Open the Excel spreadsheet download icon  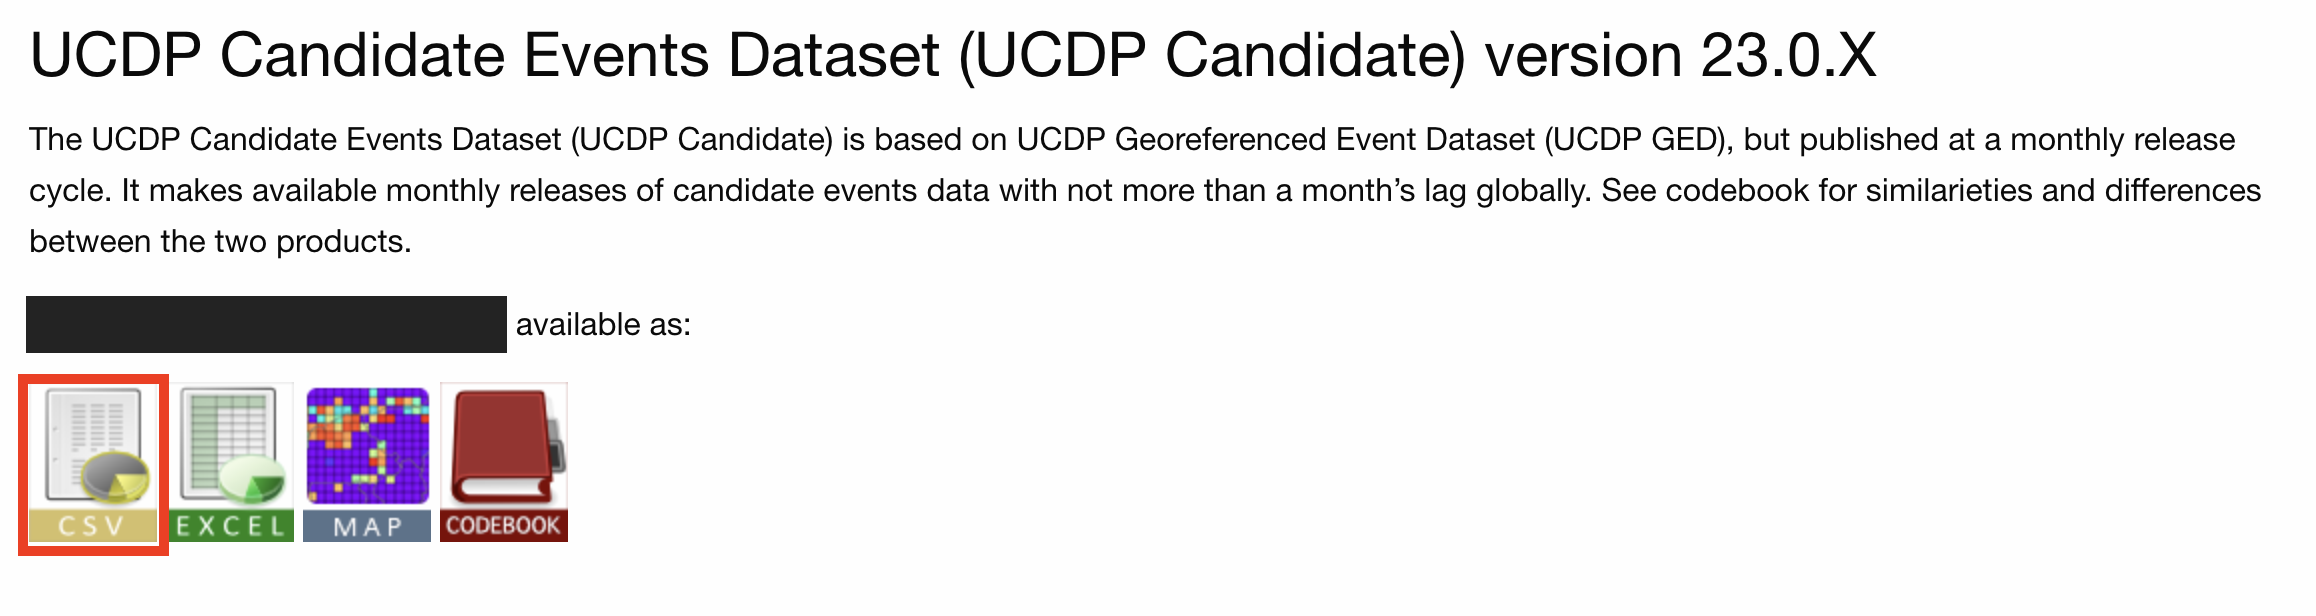231,462
